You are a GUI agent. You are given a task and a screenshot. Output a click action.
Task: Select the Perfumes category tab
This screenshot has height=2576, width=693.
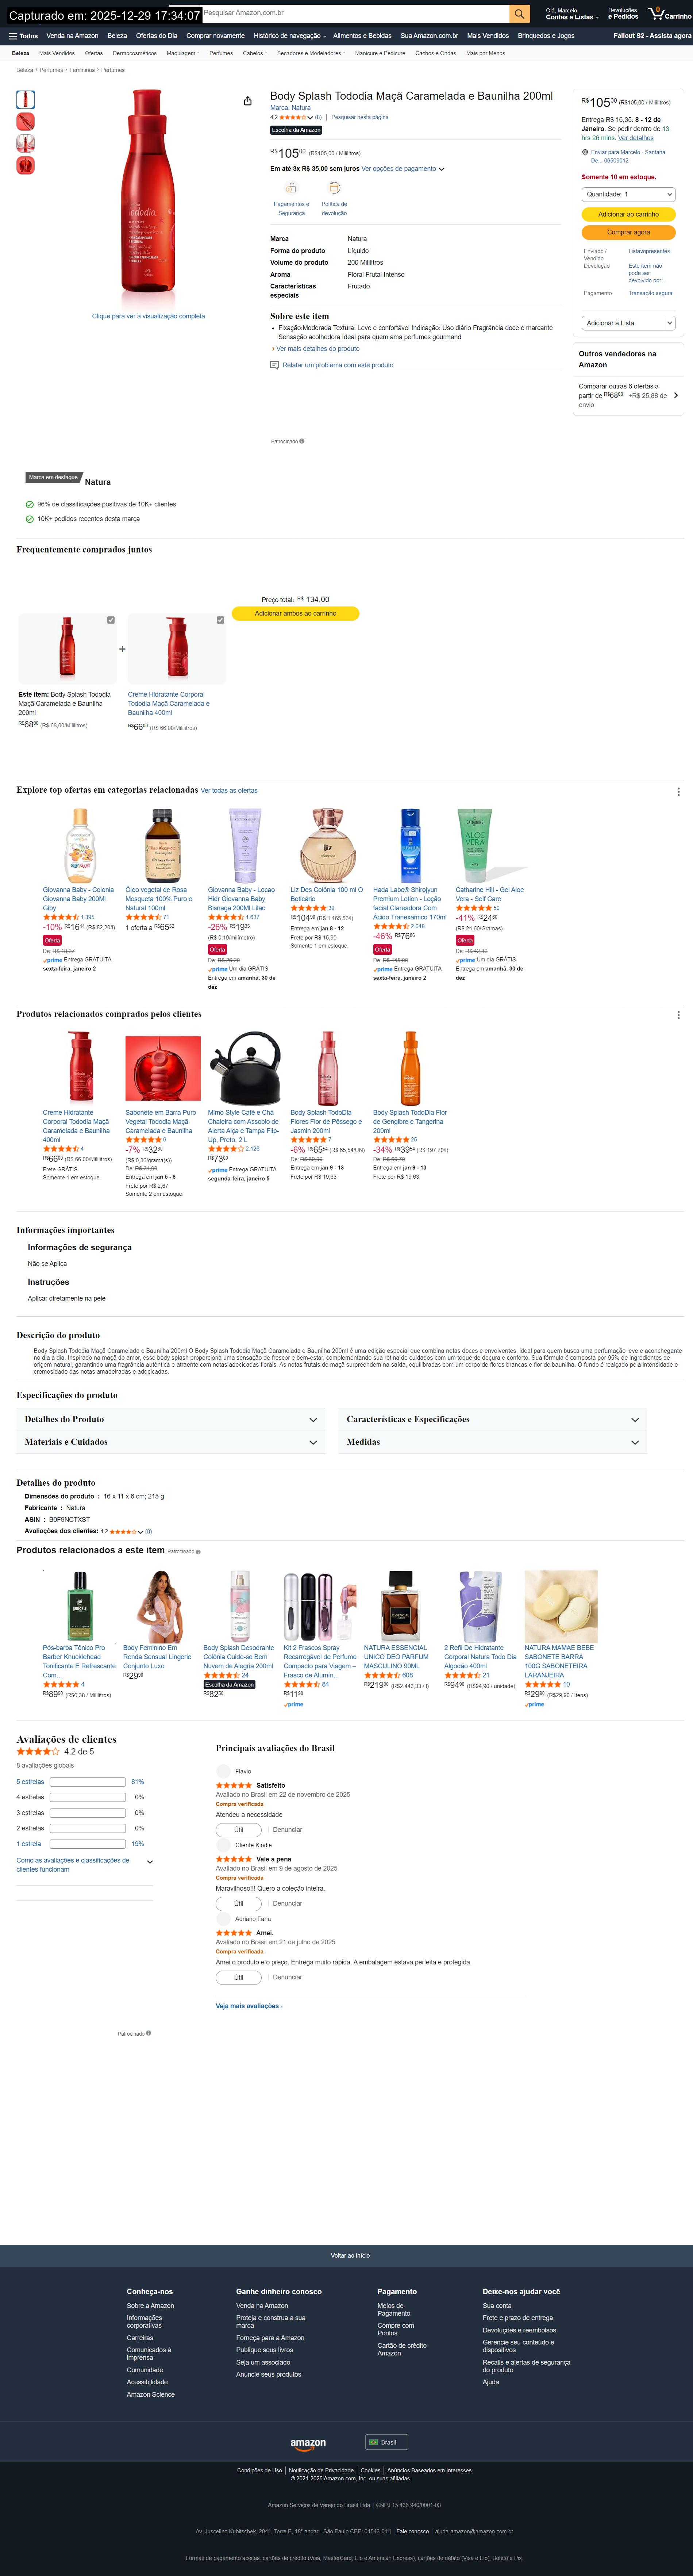click(221, 53)
